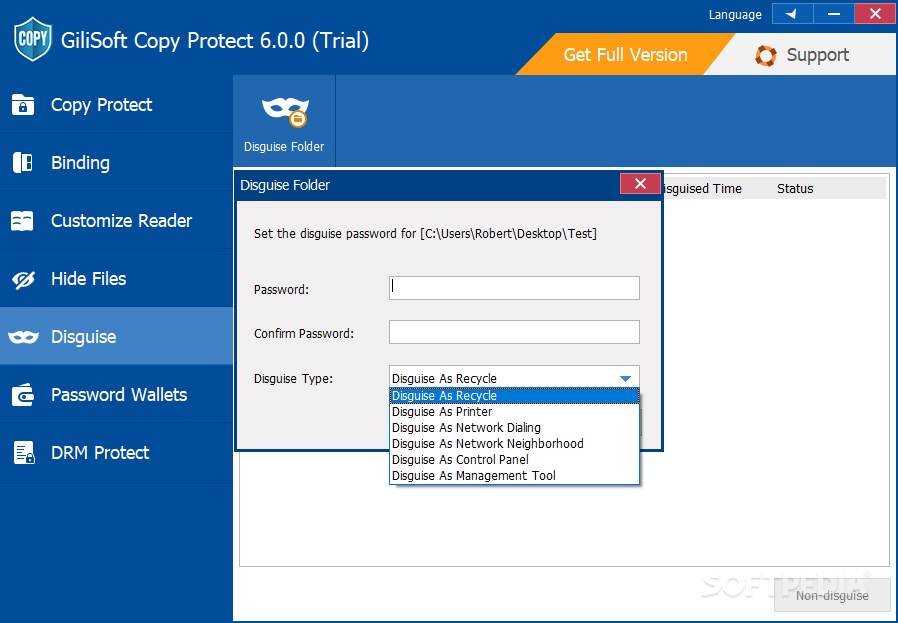Select Disguise As Network Dialing option
The width and height of the screenshot is (898, 623).
514,428
